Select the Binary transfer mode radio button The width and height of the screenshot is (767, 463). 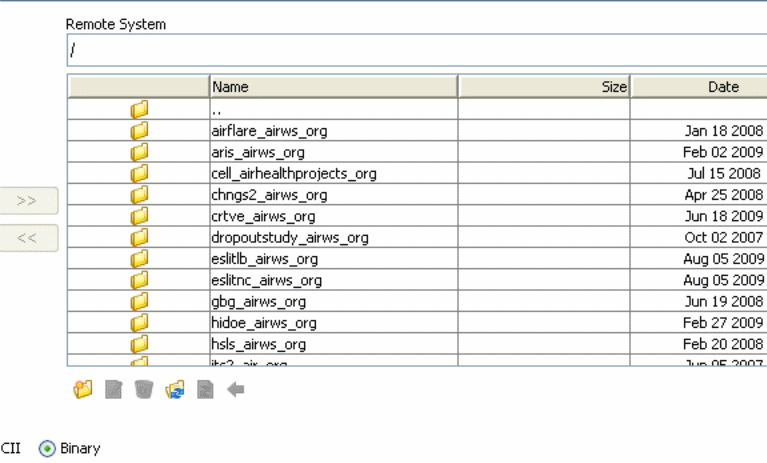(47, 449)
